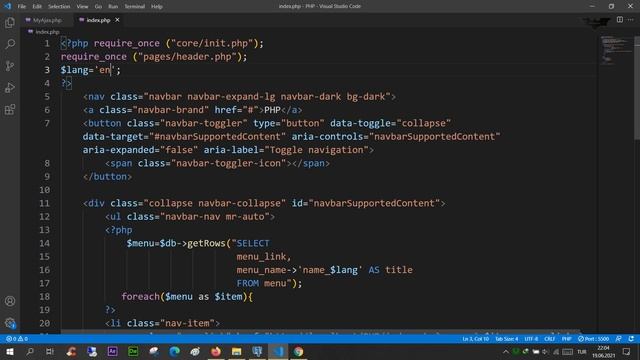Open the Edit menu

click(37, 6)
